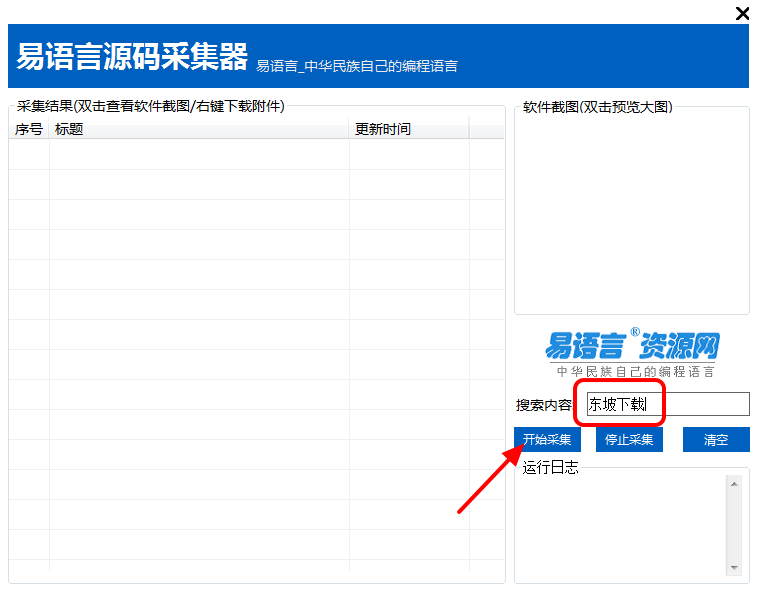Click the 软件截图 preview area
Screen dimensions: 758x593
[632, 213]
